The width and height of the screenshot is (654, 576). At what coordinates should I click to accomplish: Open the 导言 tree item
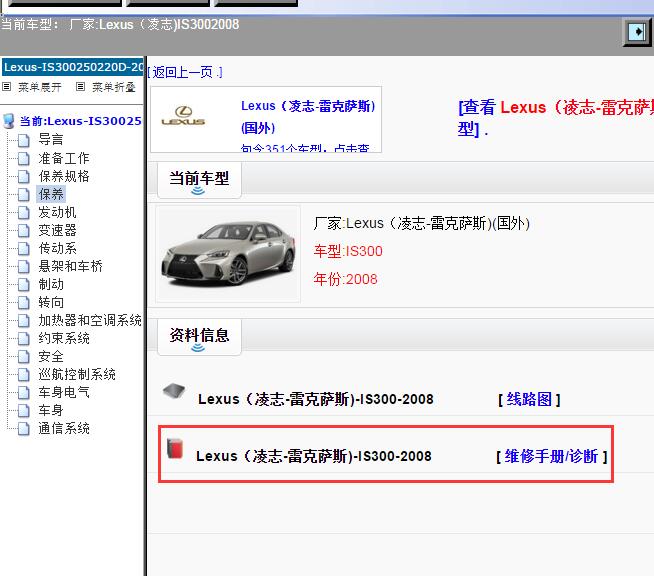(51, 139)
